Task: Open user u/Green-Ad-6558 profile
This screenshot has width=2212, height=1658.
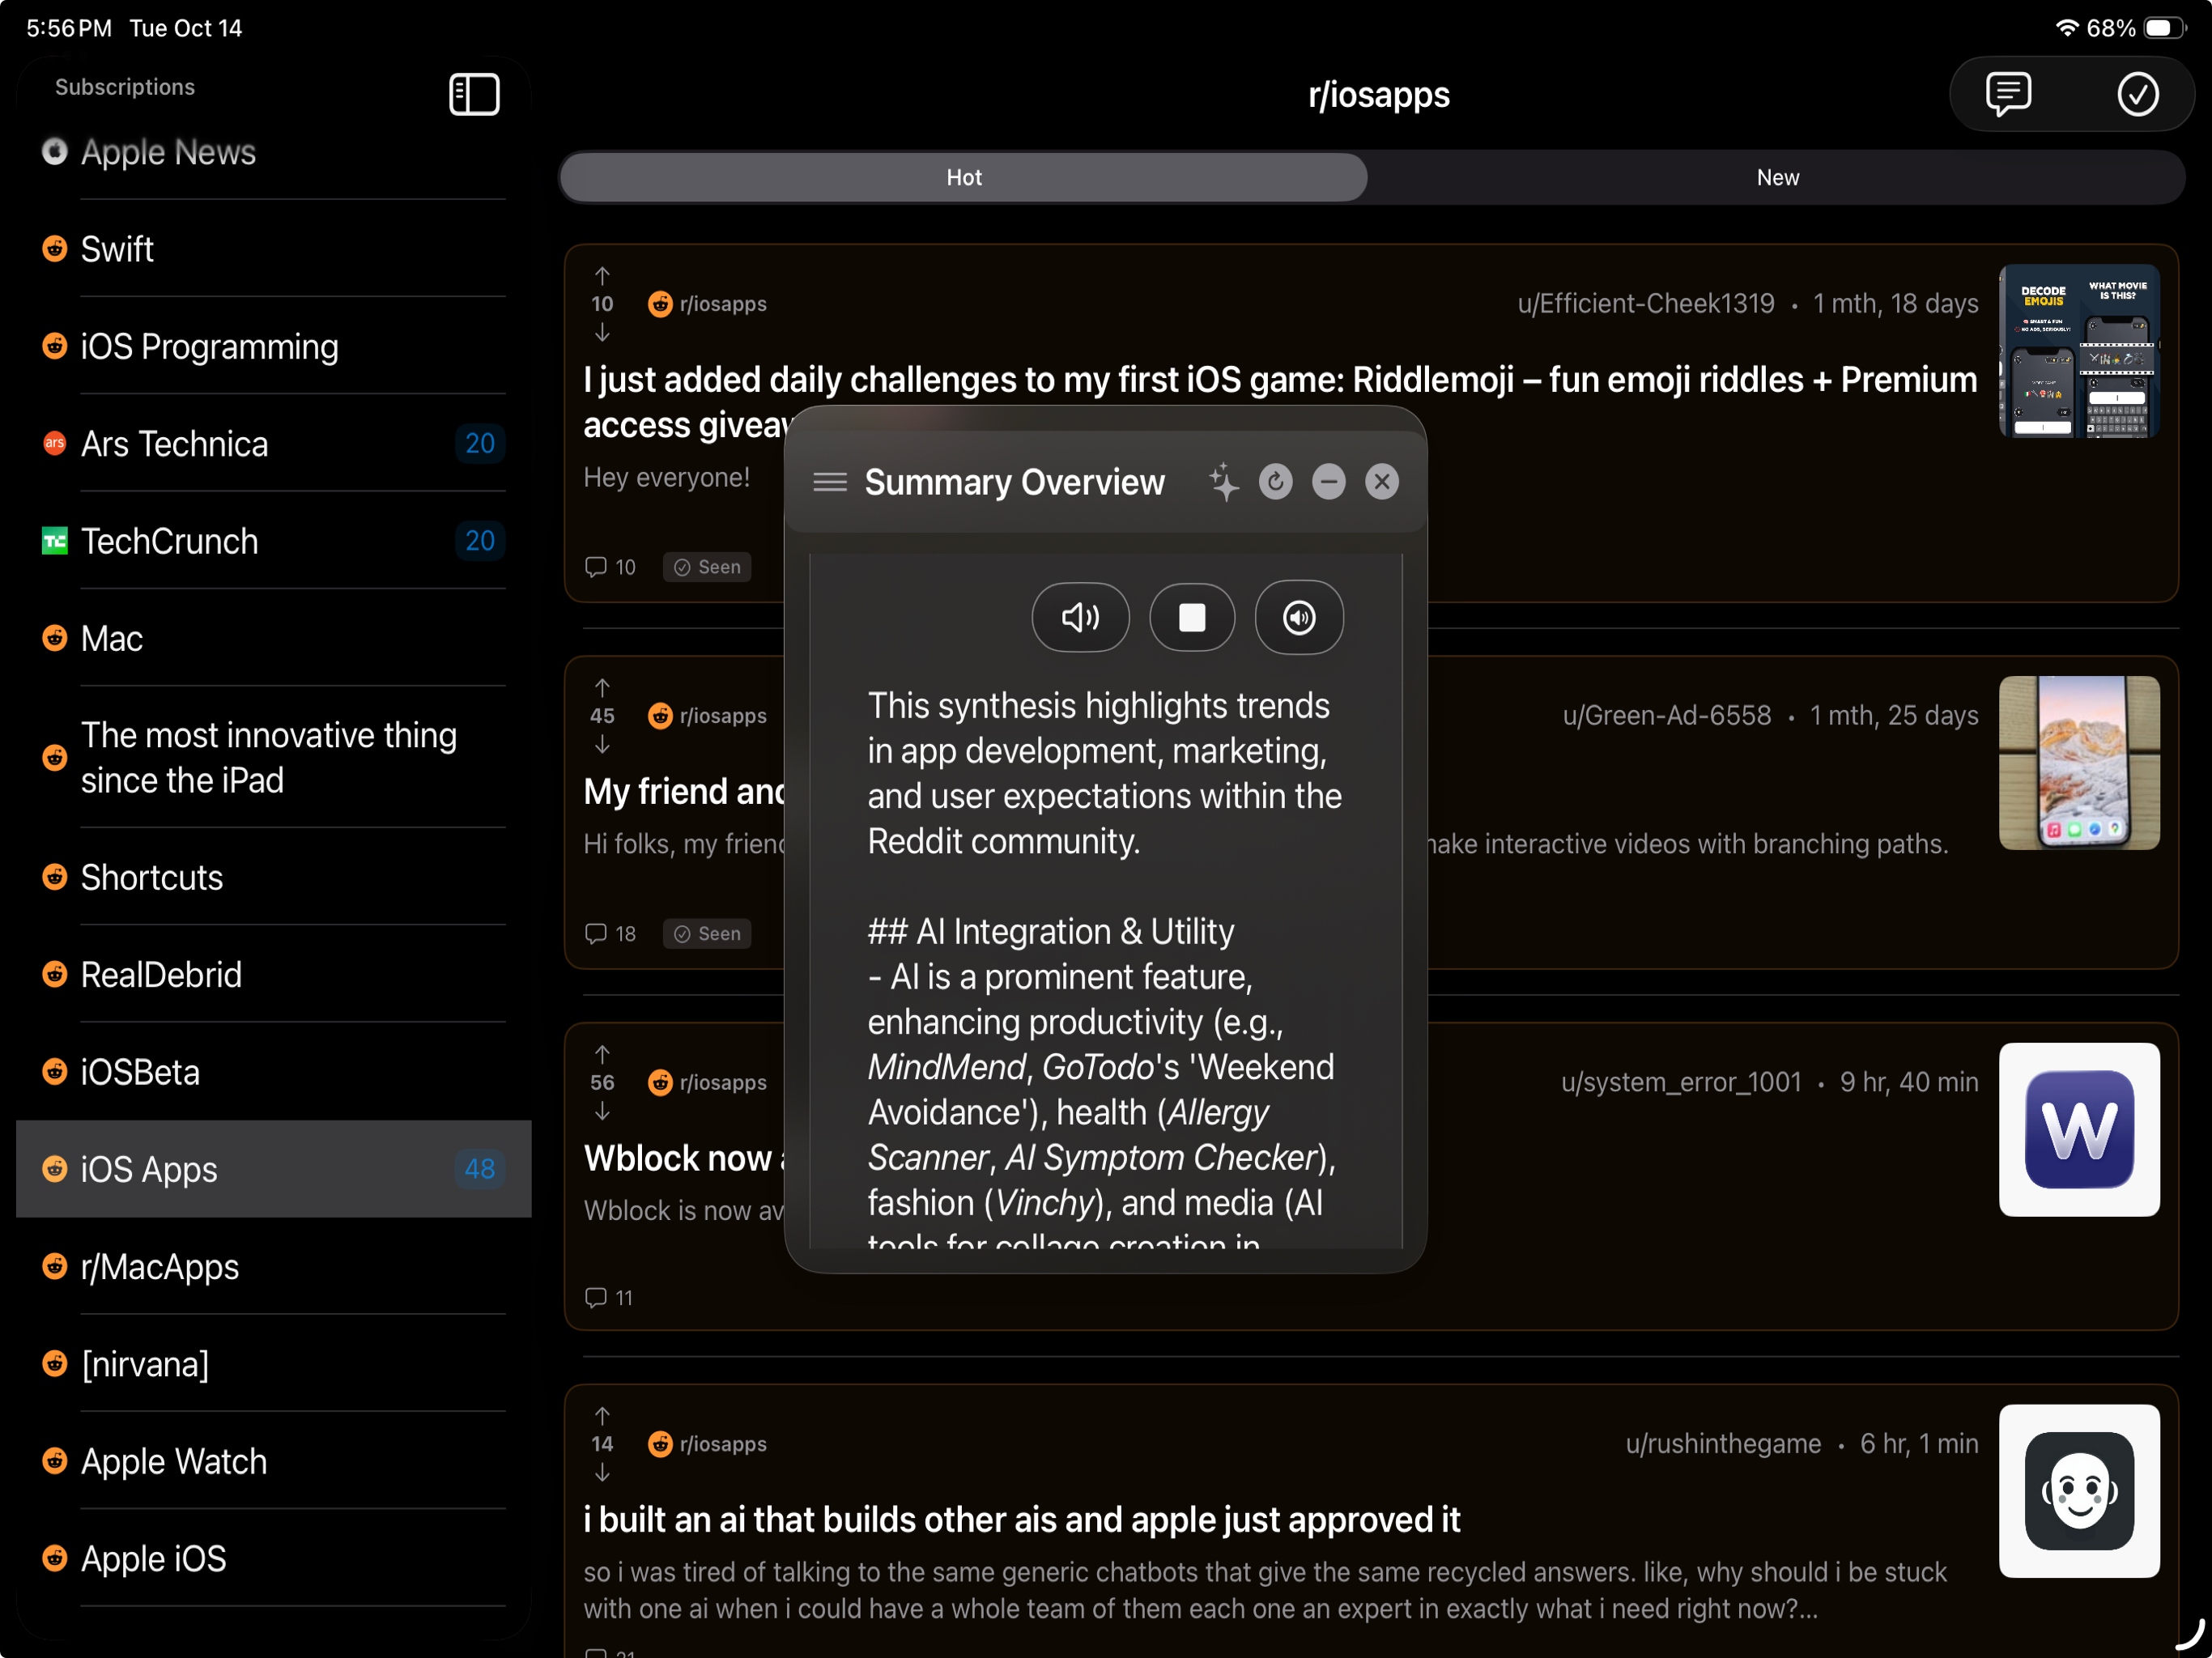Action: (1666, 716)
